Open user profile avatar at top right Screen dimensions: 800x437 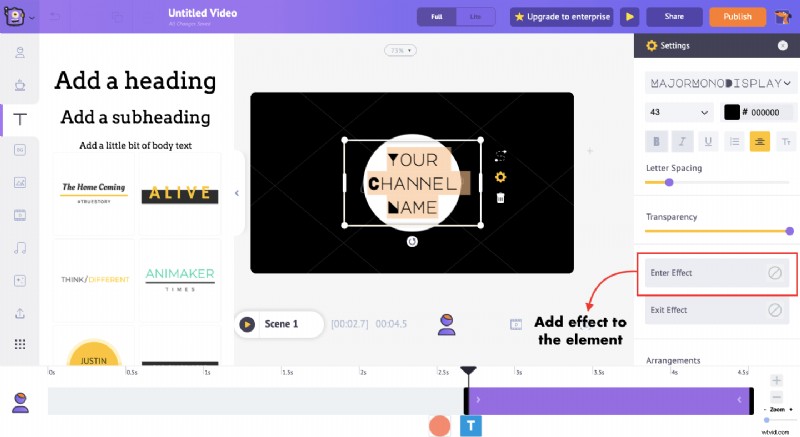click(782, 17)
